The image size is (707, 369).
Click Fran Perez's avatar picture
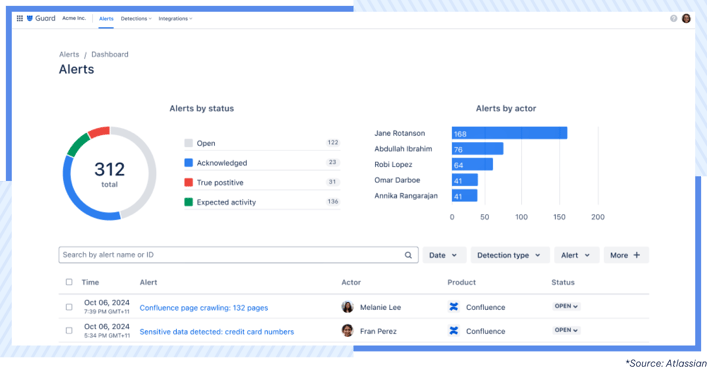(x=347, y=331)
